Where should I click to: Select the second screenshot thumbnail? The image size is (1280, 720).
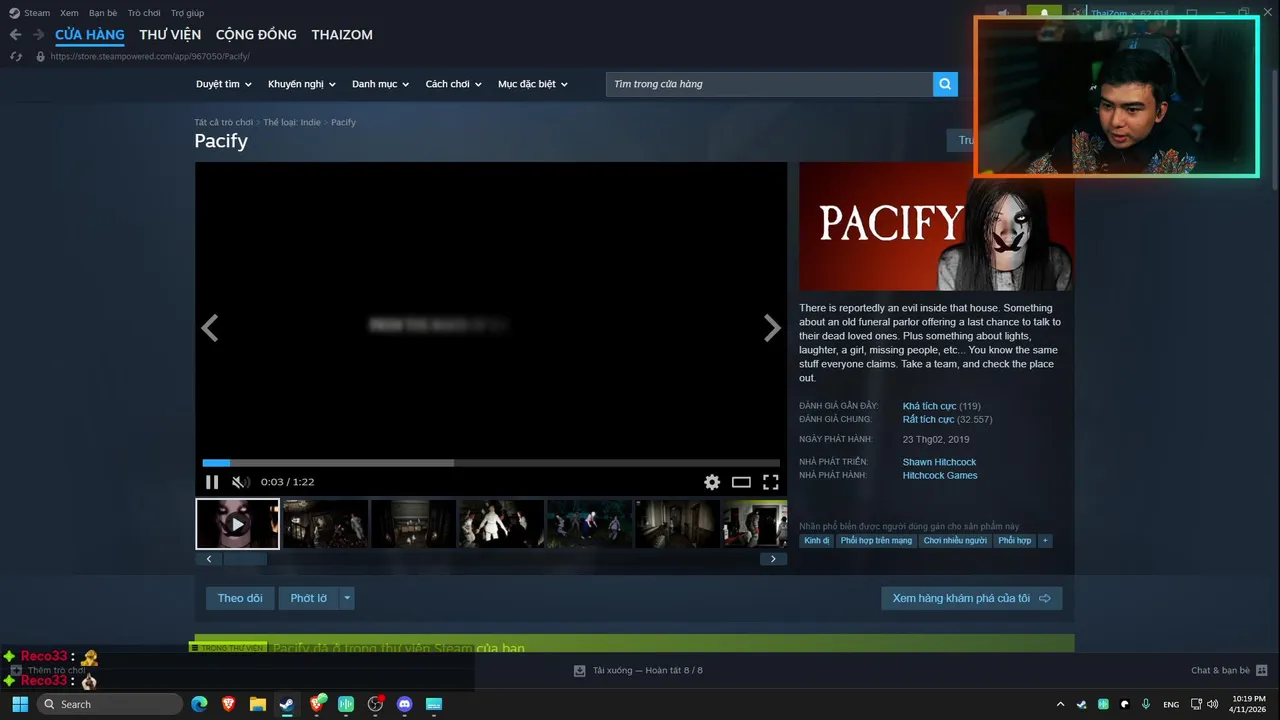(x=325, y=524)
